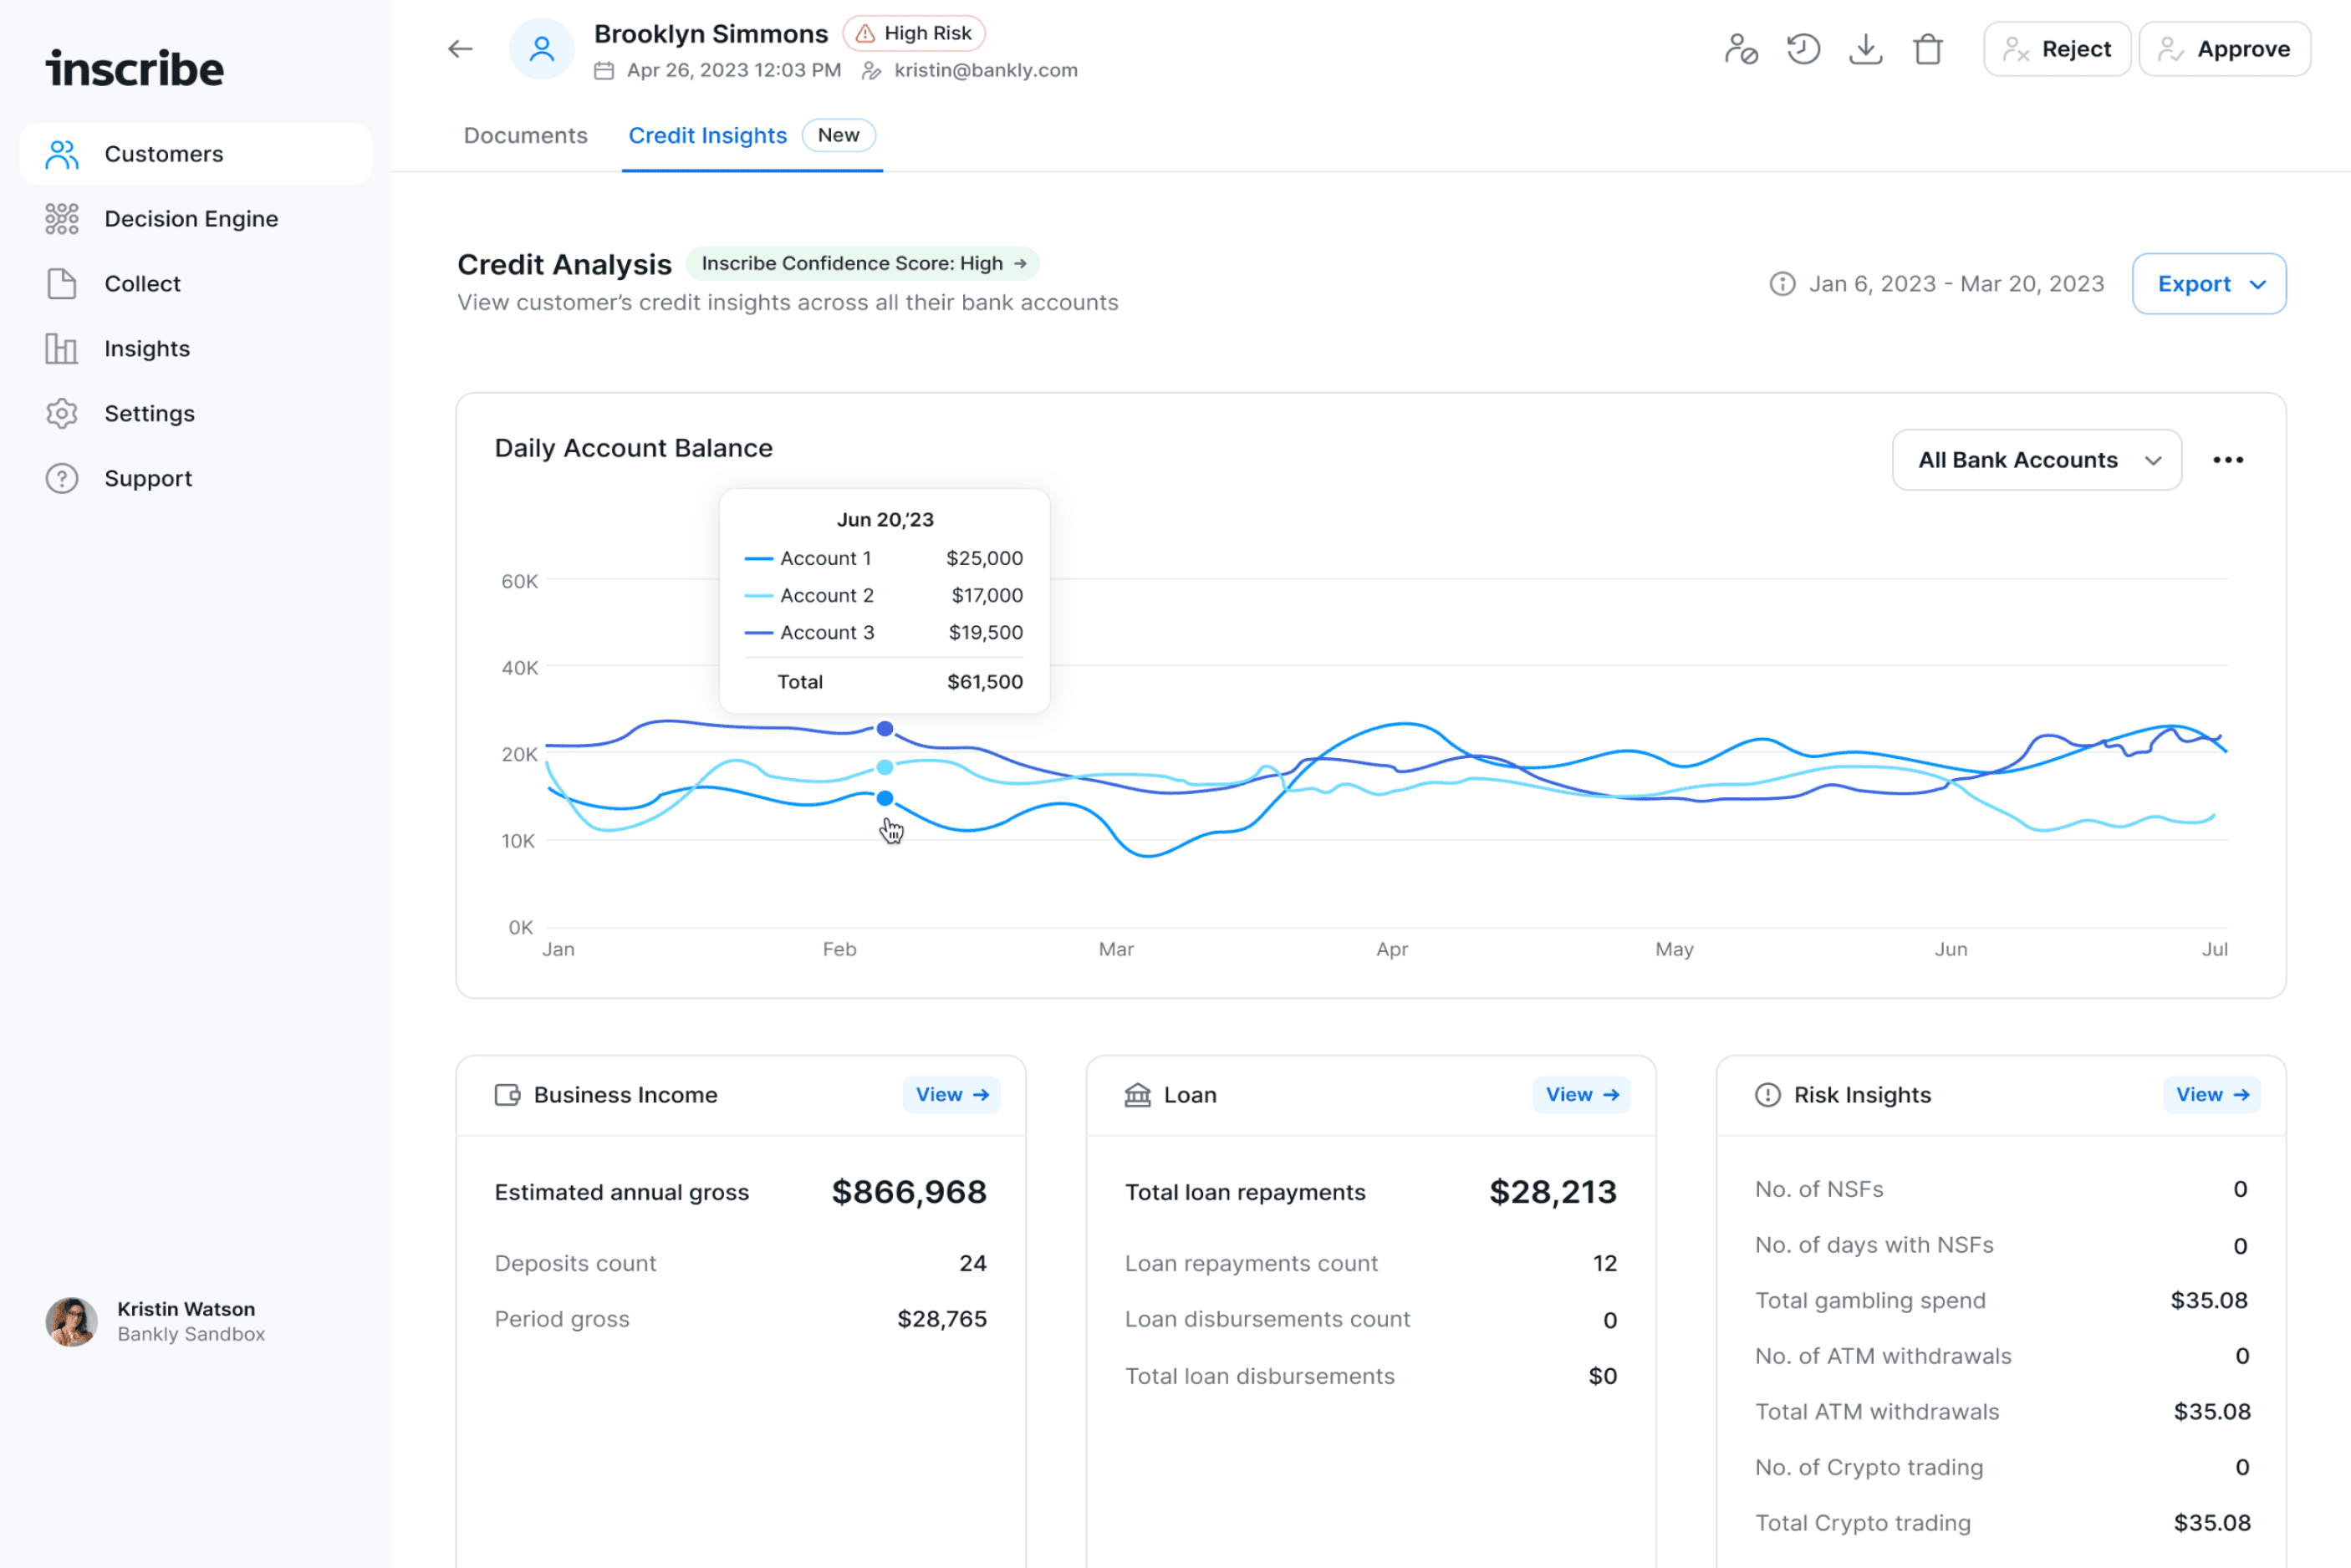Click the user block icon in header
2351x1568 pixels.
(x=1741, y=49)
